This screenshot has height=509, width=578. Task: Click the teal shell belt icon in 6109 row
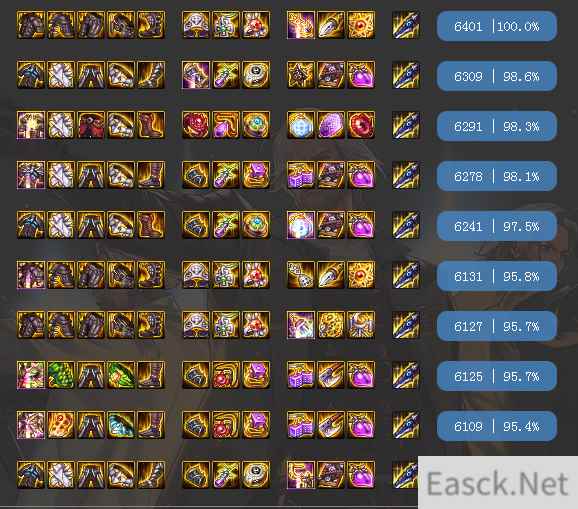121,425
